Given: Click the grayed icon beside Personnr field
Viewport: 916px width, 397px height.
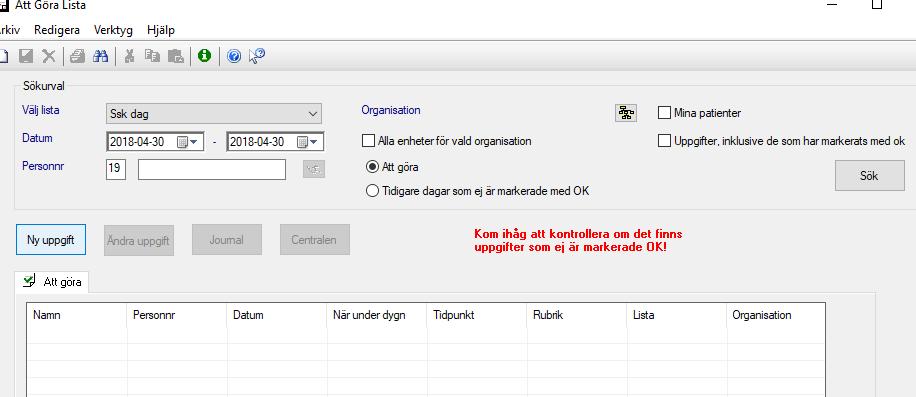Looking at the screenshot, I should (x=314, y=169).
